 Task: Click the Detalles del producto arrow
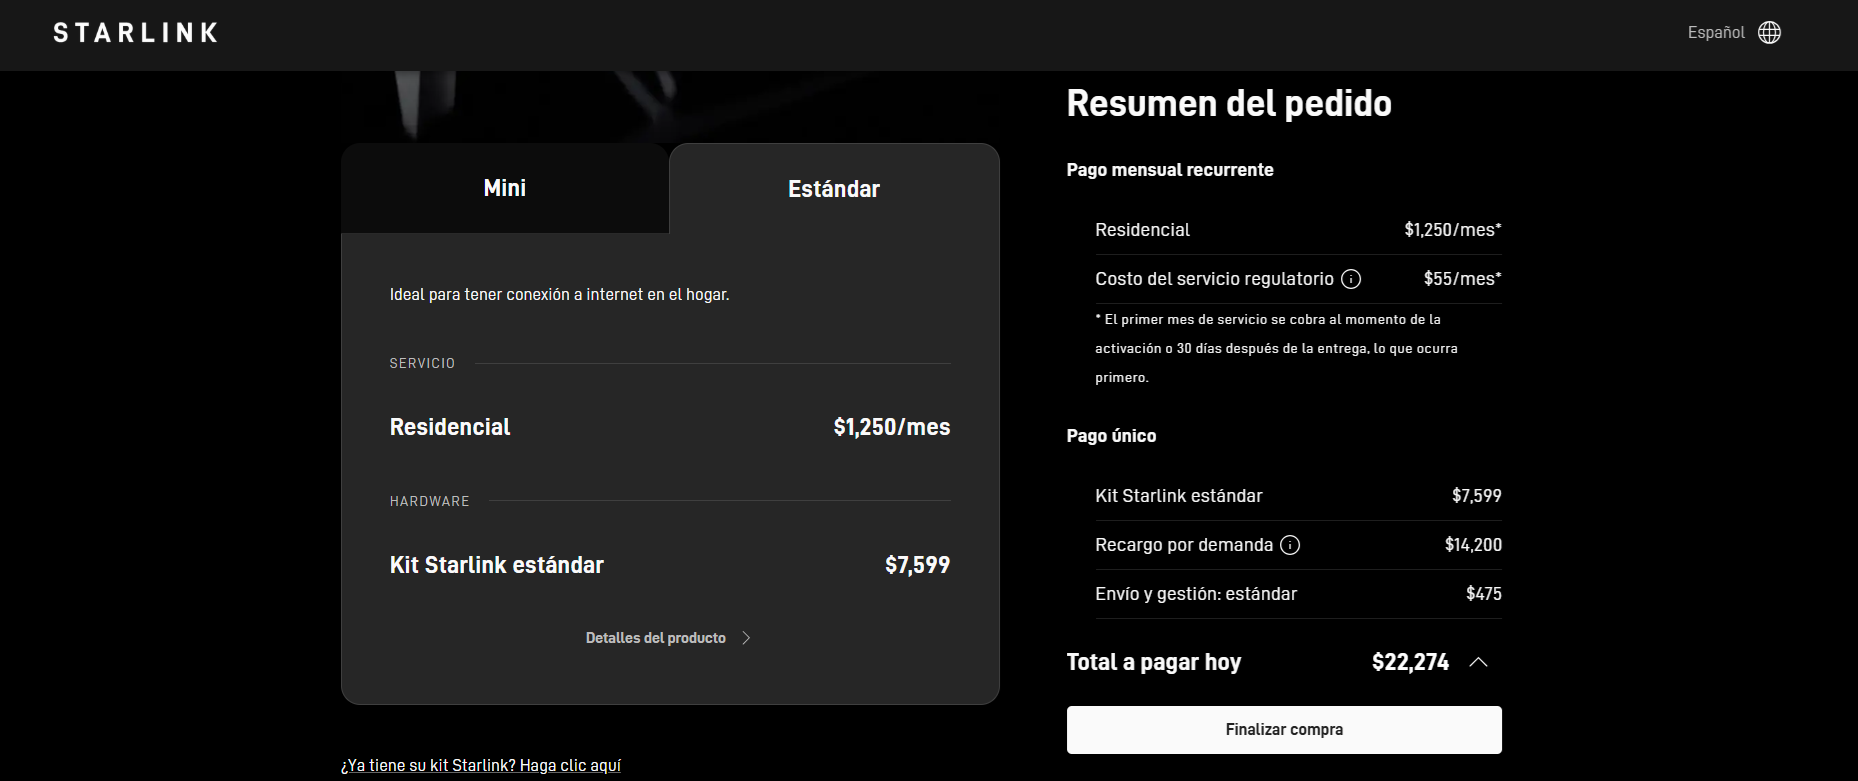tap(746, 638)
